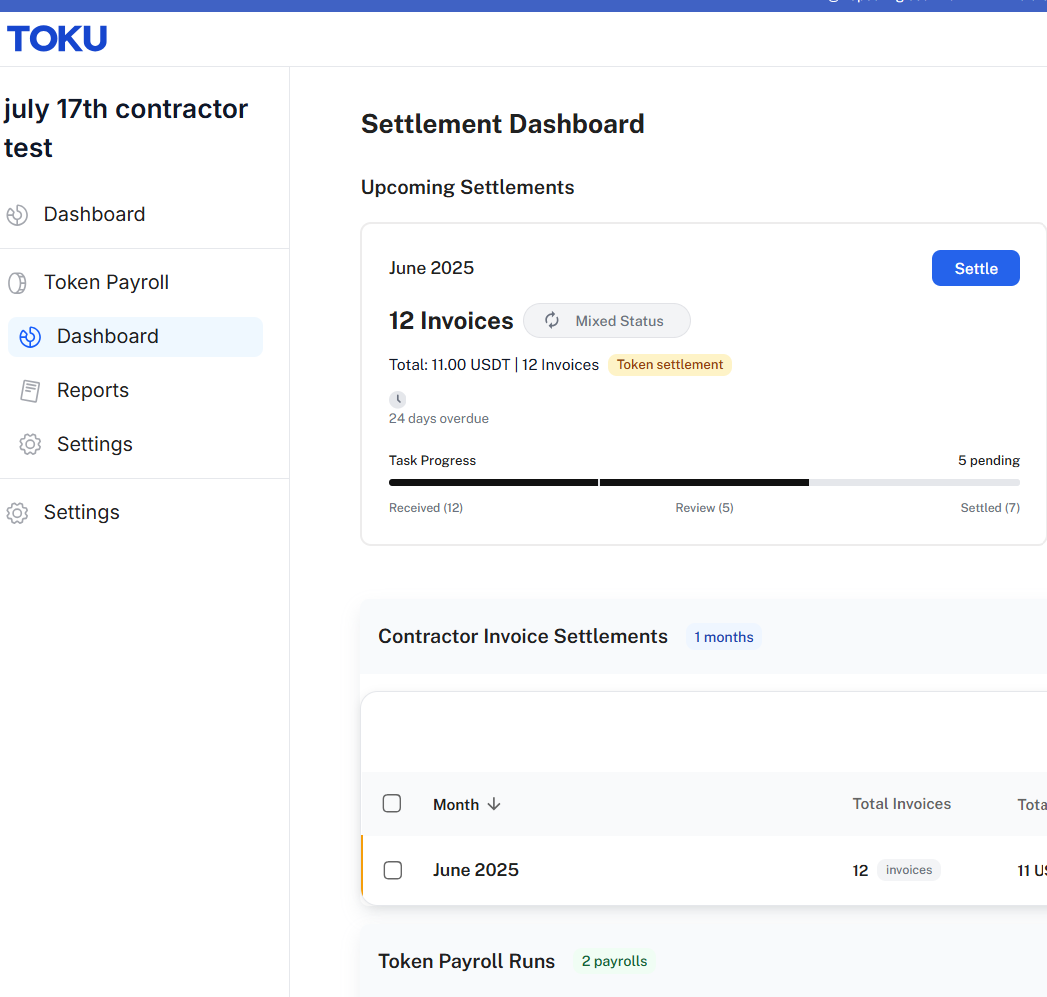
Task: Click the TOKU logo
Action: click(x=57, y=38)
